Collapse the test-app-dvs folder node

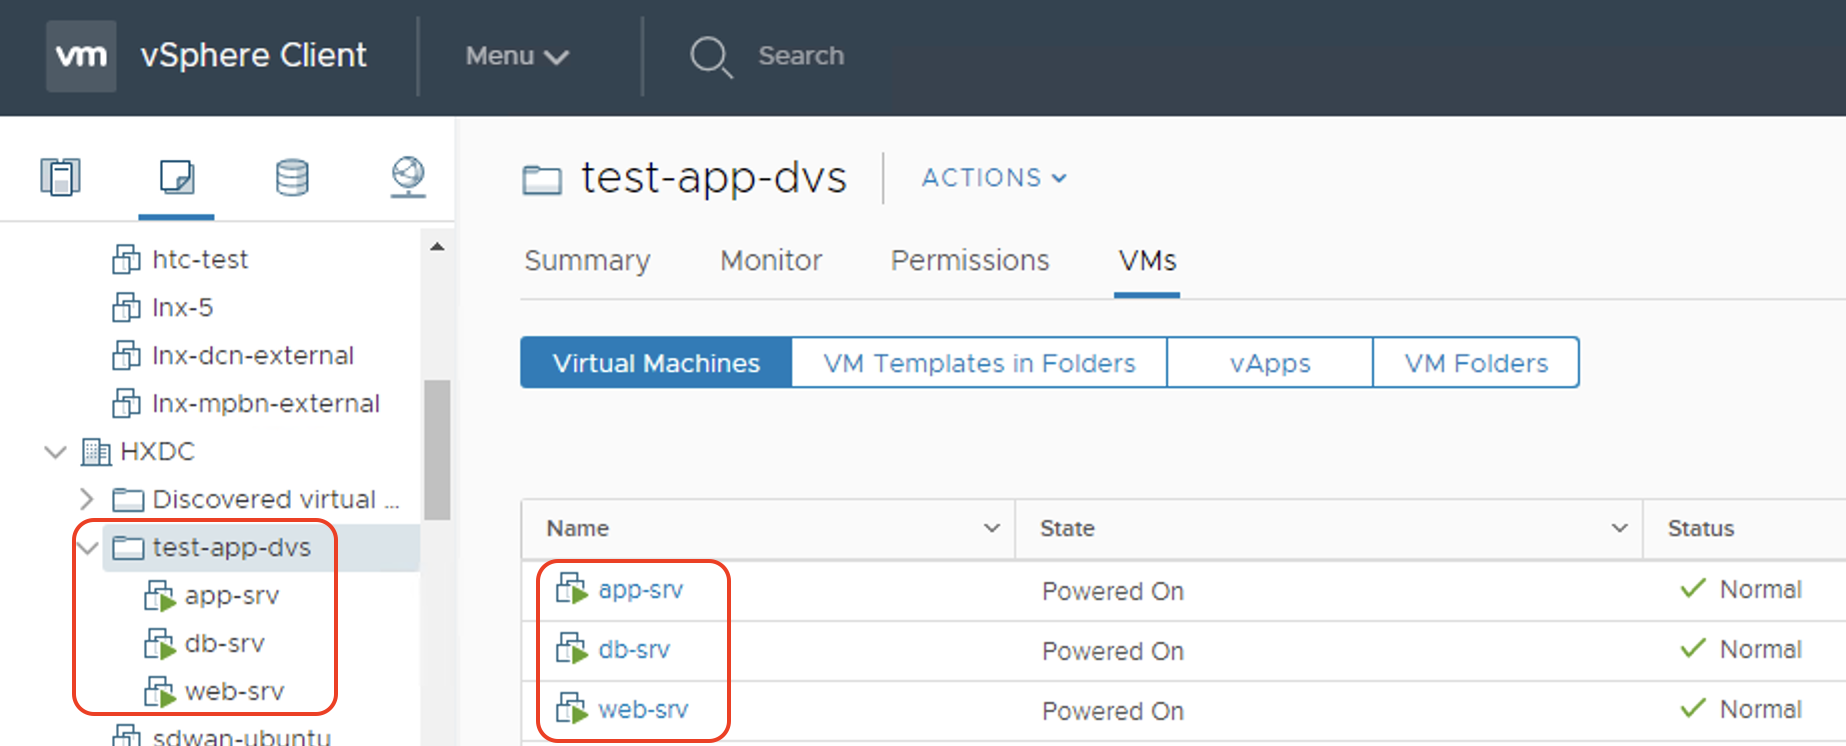[89, 548]
